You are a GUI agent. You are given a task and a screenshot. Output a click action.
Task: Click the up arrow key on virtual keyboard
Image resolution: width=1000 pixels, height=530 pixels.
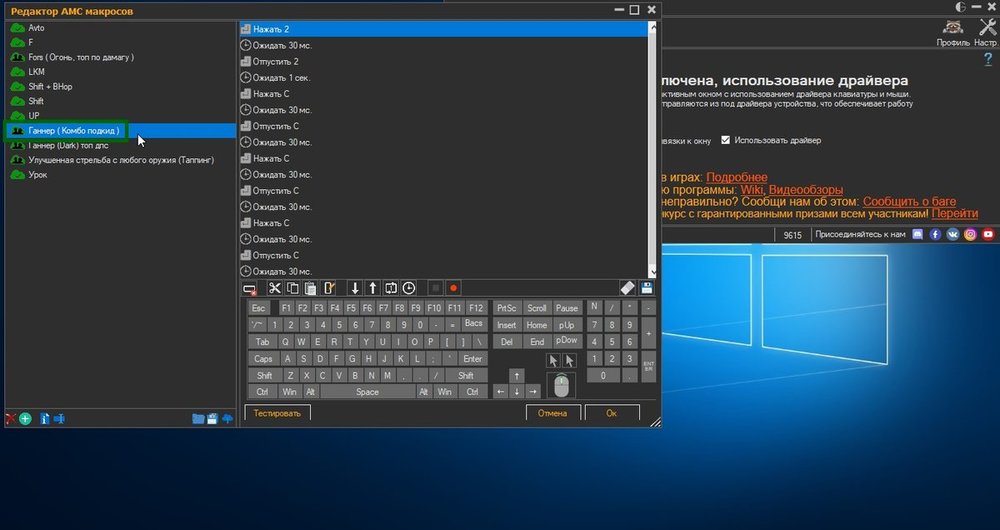click(x=517, y=376)
